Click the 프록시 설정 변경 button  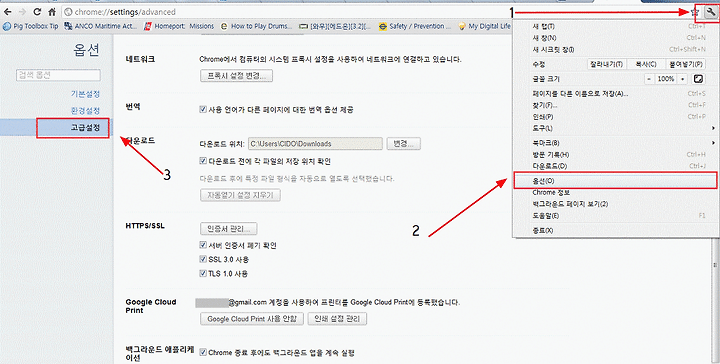coord(236,76)
